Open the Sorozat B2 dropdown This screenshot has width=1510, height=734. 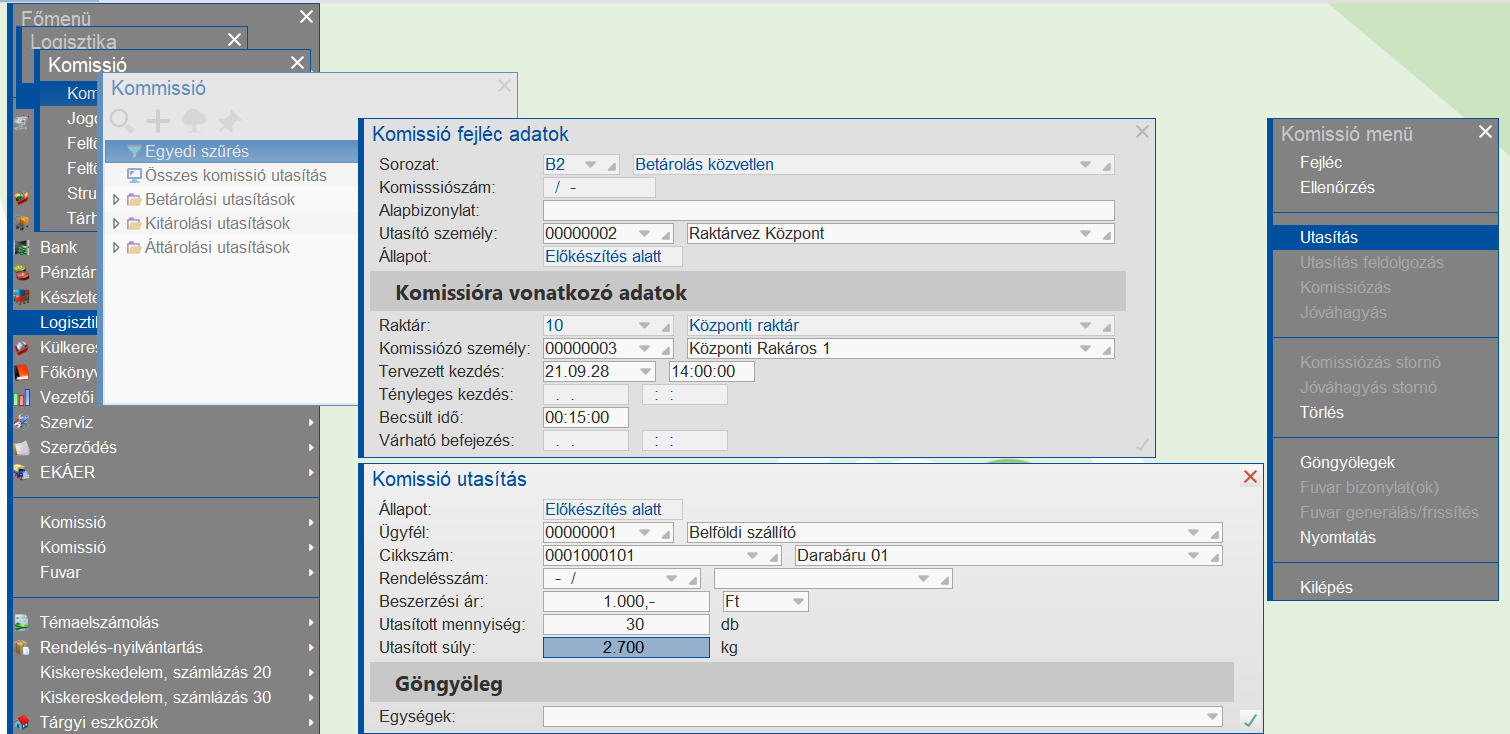[589, 165]
